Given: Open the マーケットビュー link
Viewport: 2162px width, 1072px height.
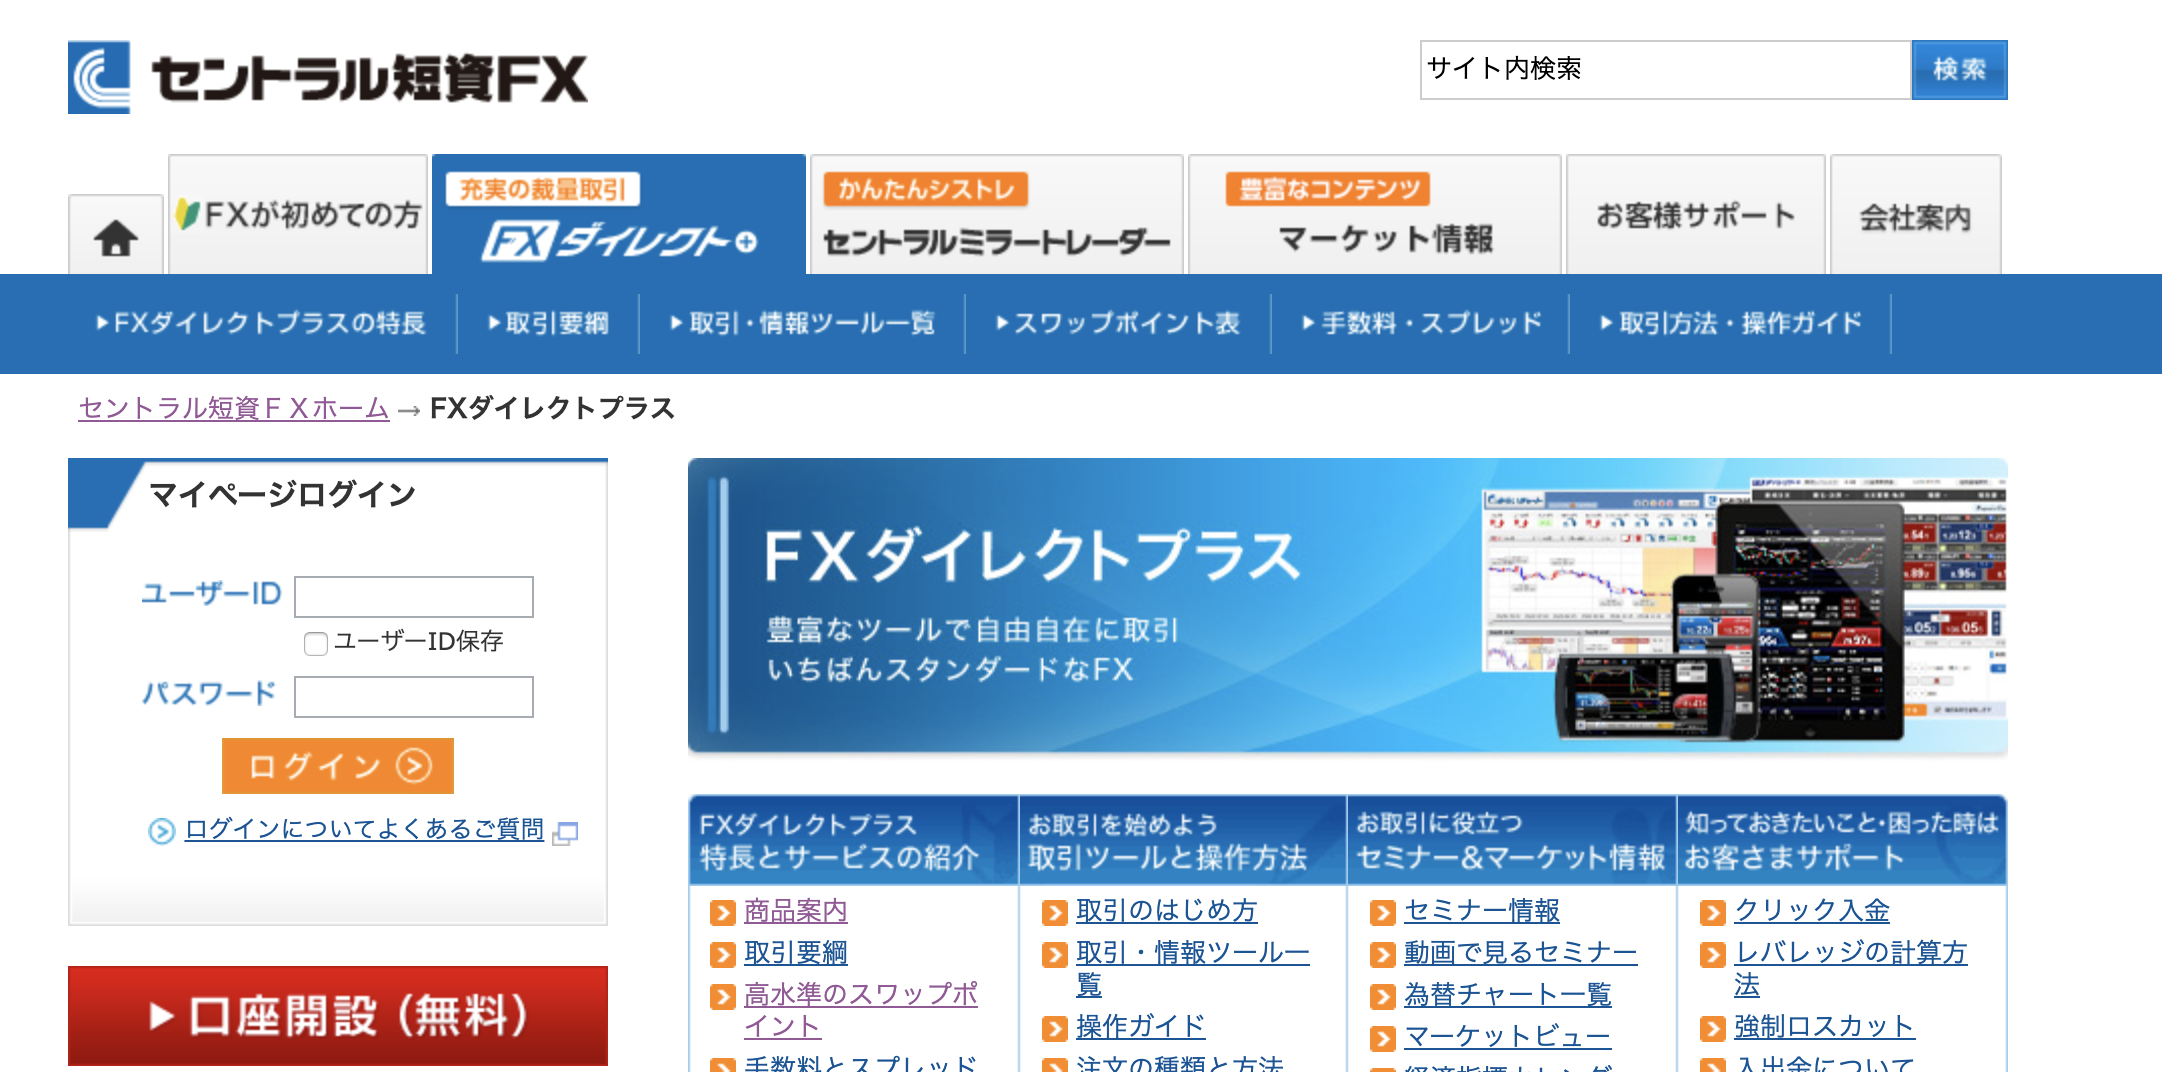Looking at the screenshot, I should pos(1508,1037).
